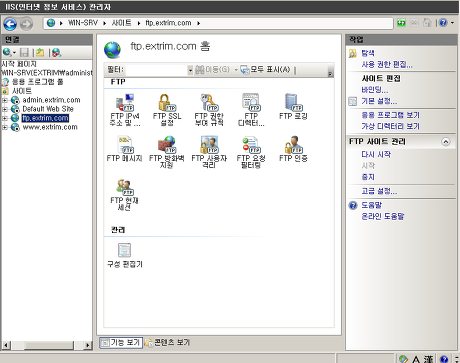Open the filter dropdown arrow
The height and width of the screenshot is (363, 460).
[190, 70]
